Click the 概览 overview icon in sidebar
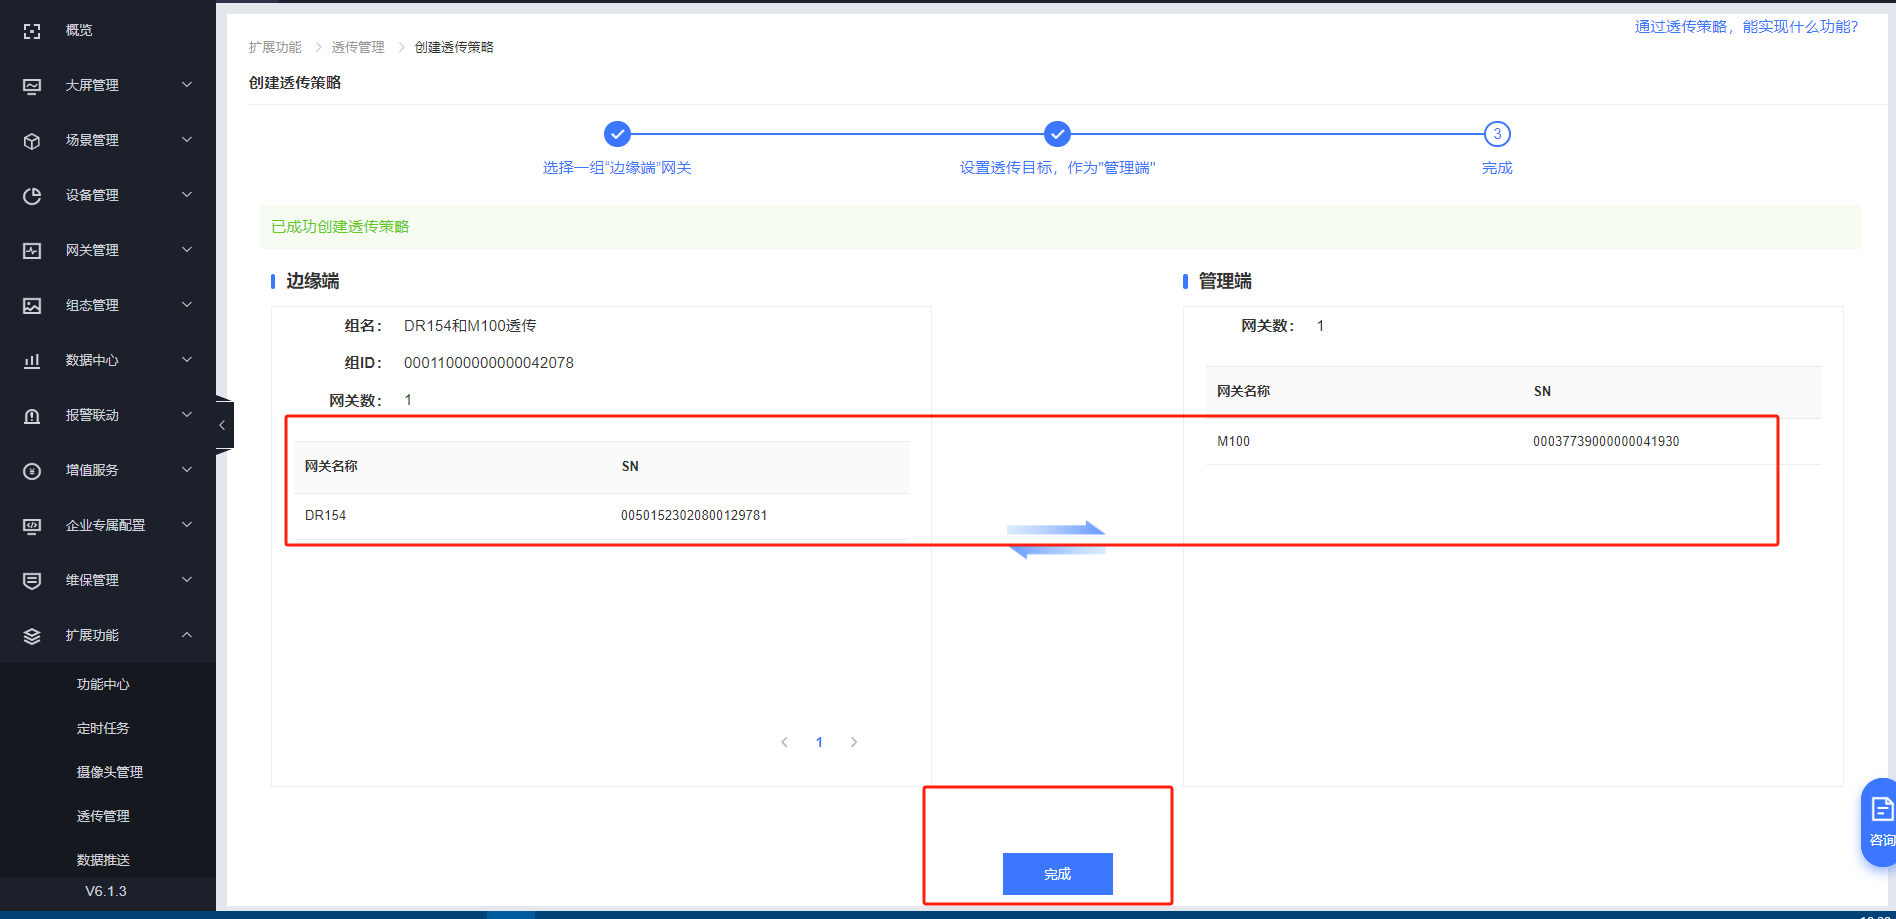The height and width of the screenshot is (919, 1896). pyautogui.click(x=32, y=31)
